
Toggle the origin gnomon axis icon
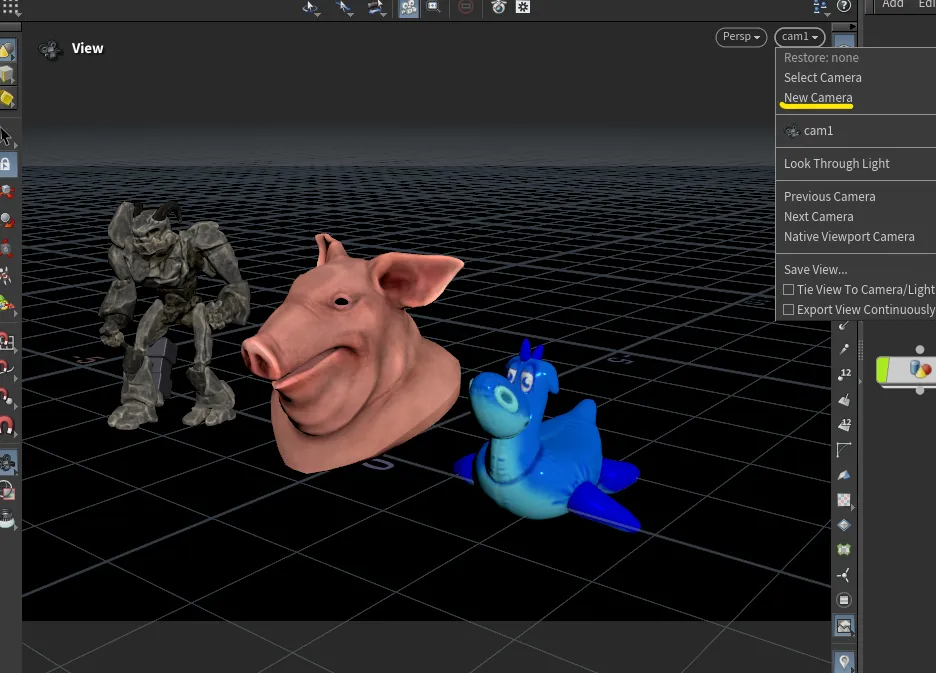click(x=843, y=575)
